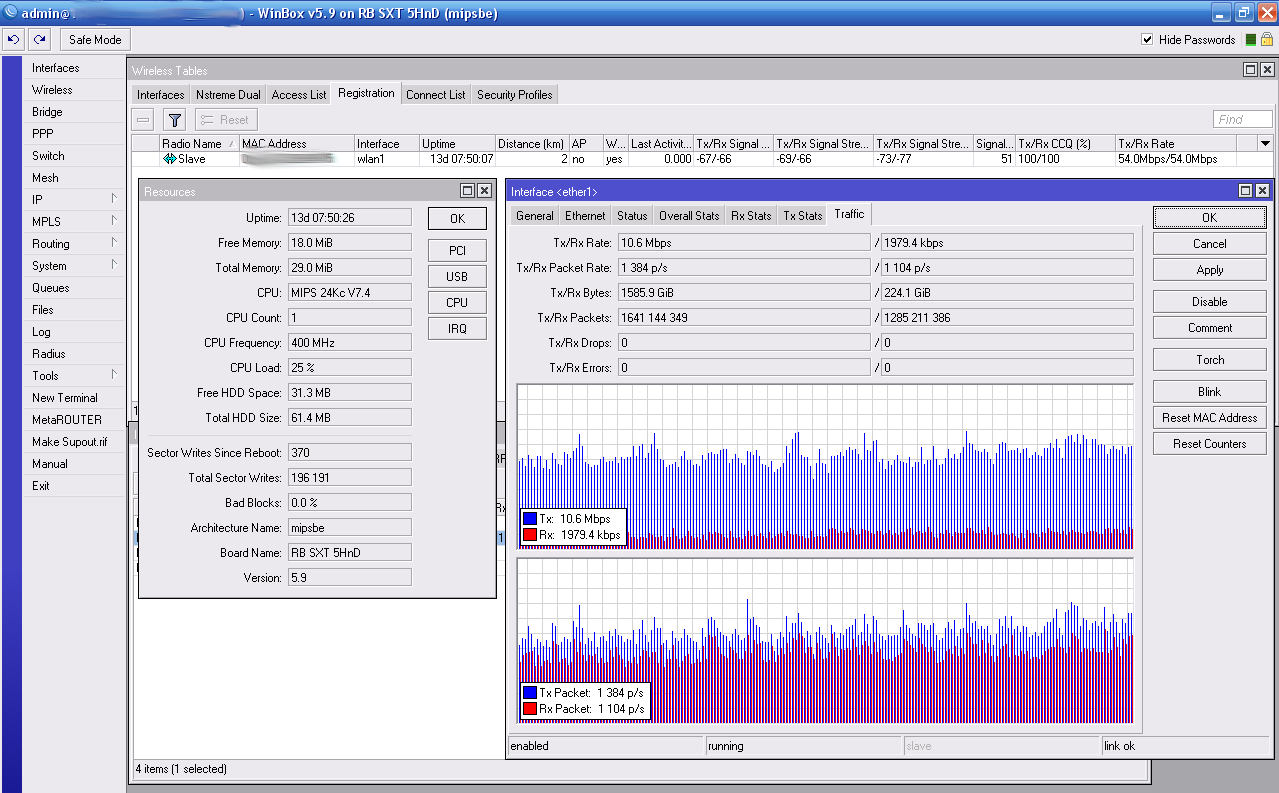Toggle Safe Mode

[95, 40]
